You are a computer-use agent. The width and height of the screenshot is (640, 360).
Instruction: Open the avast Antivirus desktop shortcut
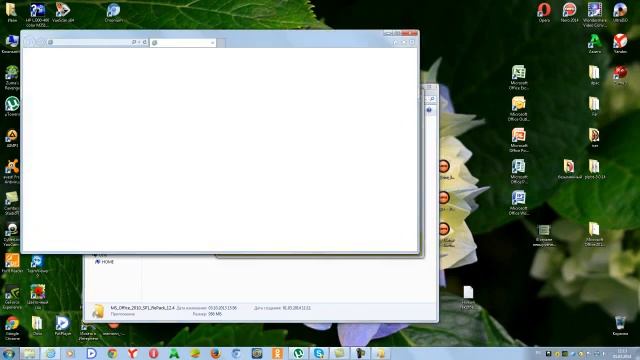[x=12, y=171]
